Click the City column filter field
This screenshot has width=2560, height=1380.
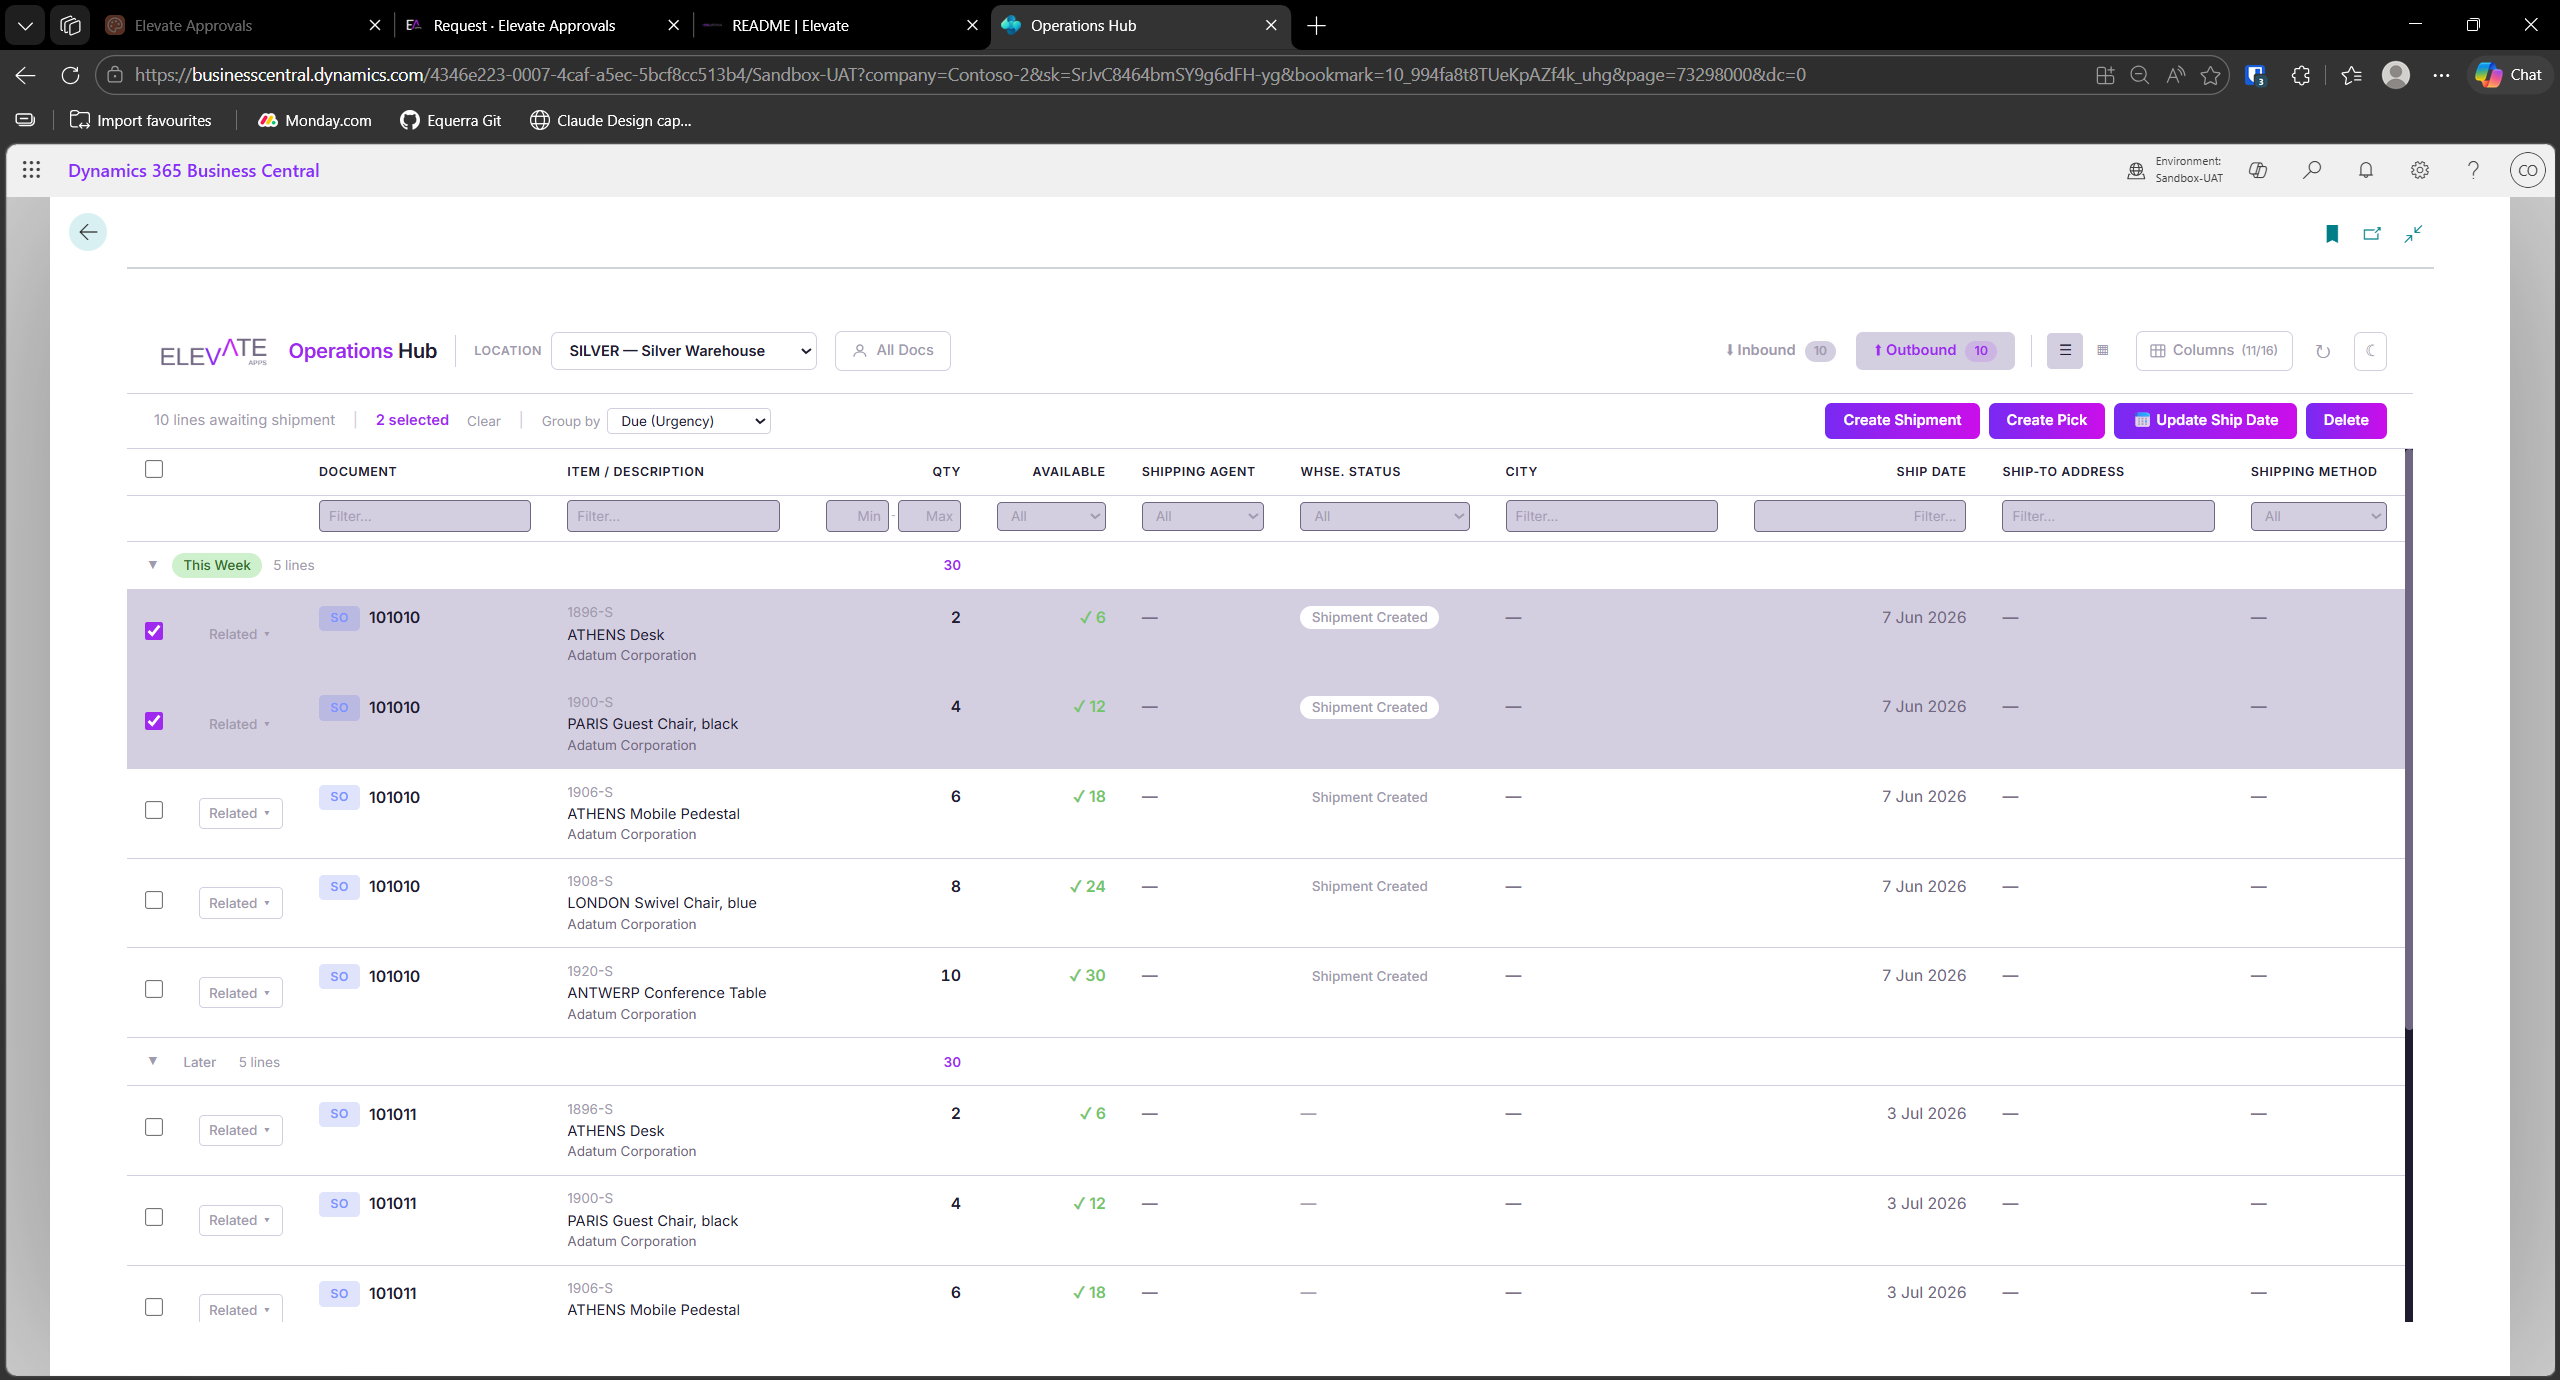1611,516
